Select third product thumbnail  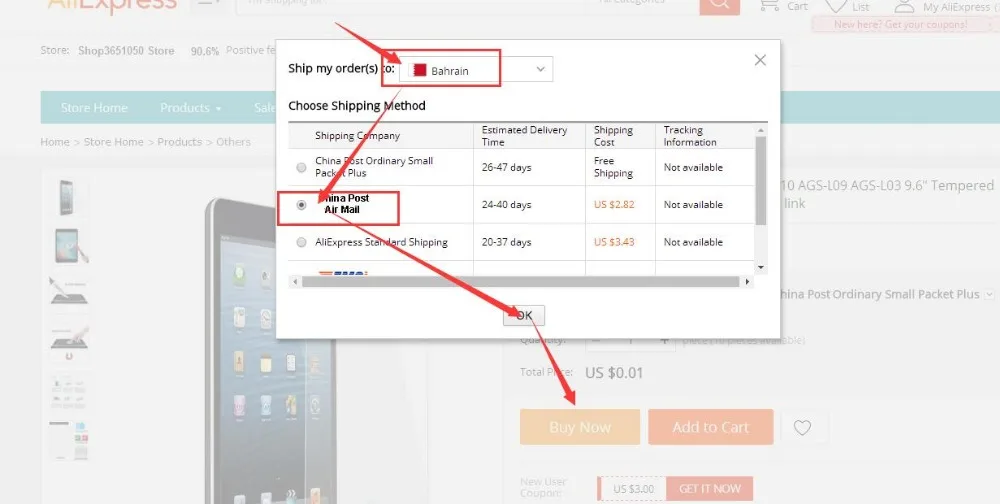pyautogui.click(x=69, y=291)
